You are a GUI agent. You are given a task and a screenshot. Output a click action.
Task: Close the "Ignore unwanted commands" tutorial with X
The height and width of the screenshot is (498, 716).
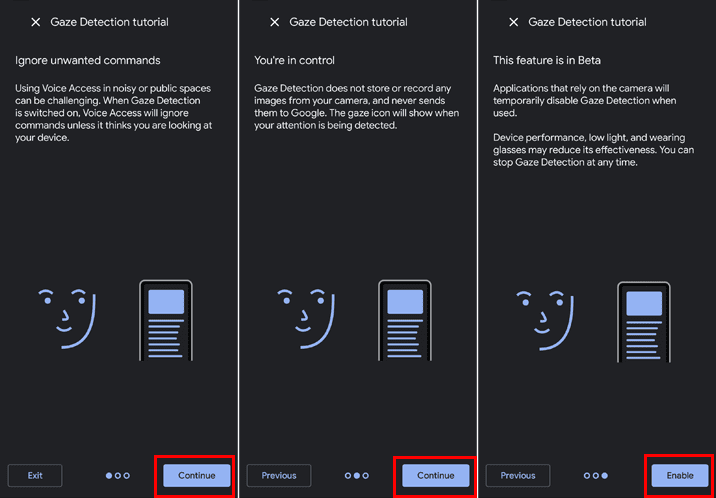point(36,22)
